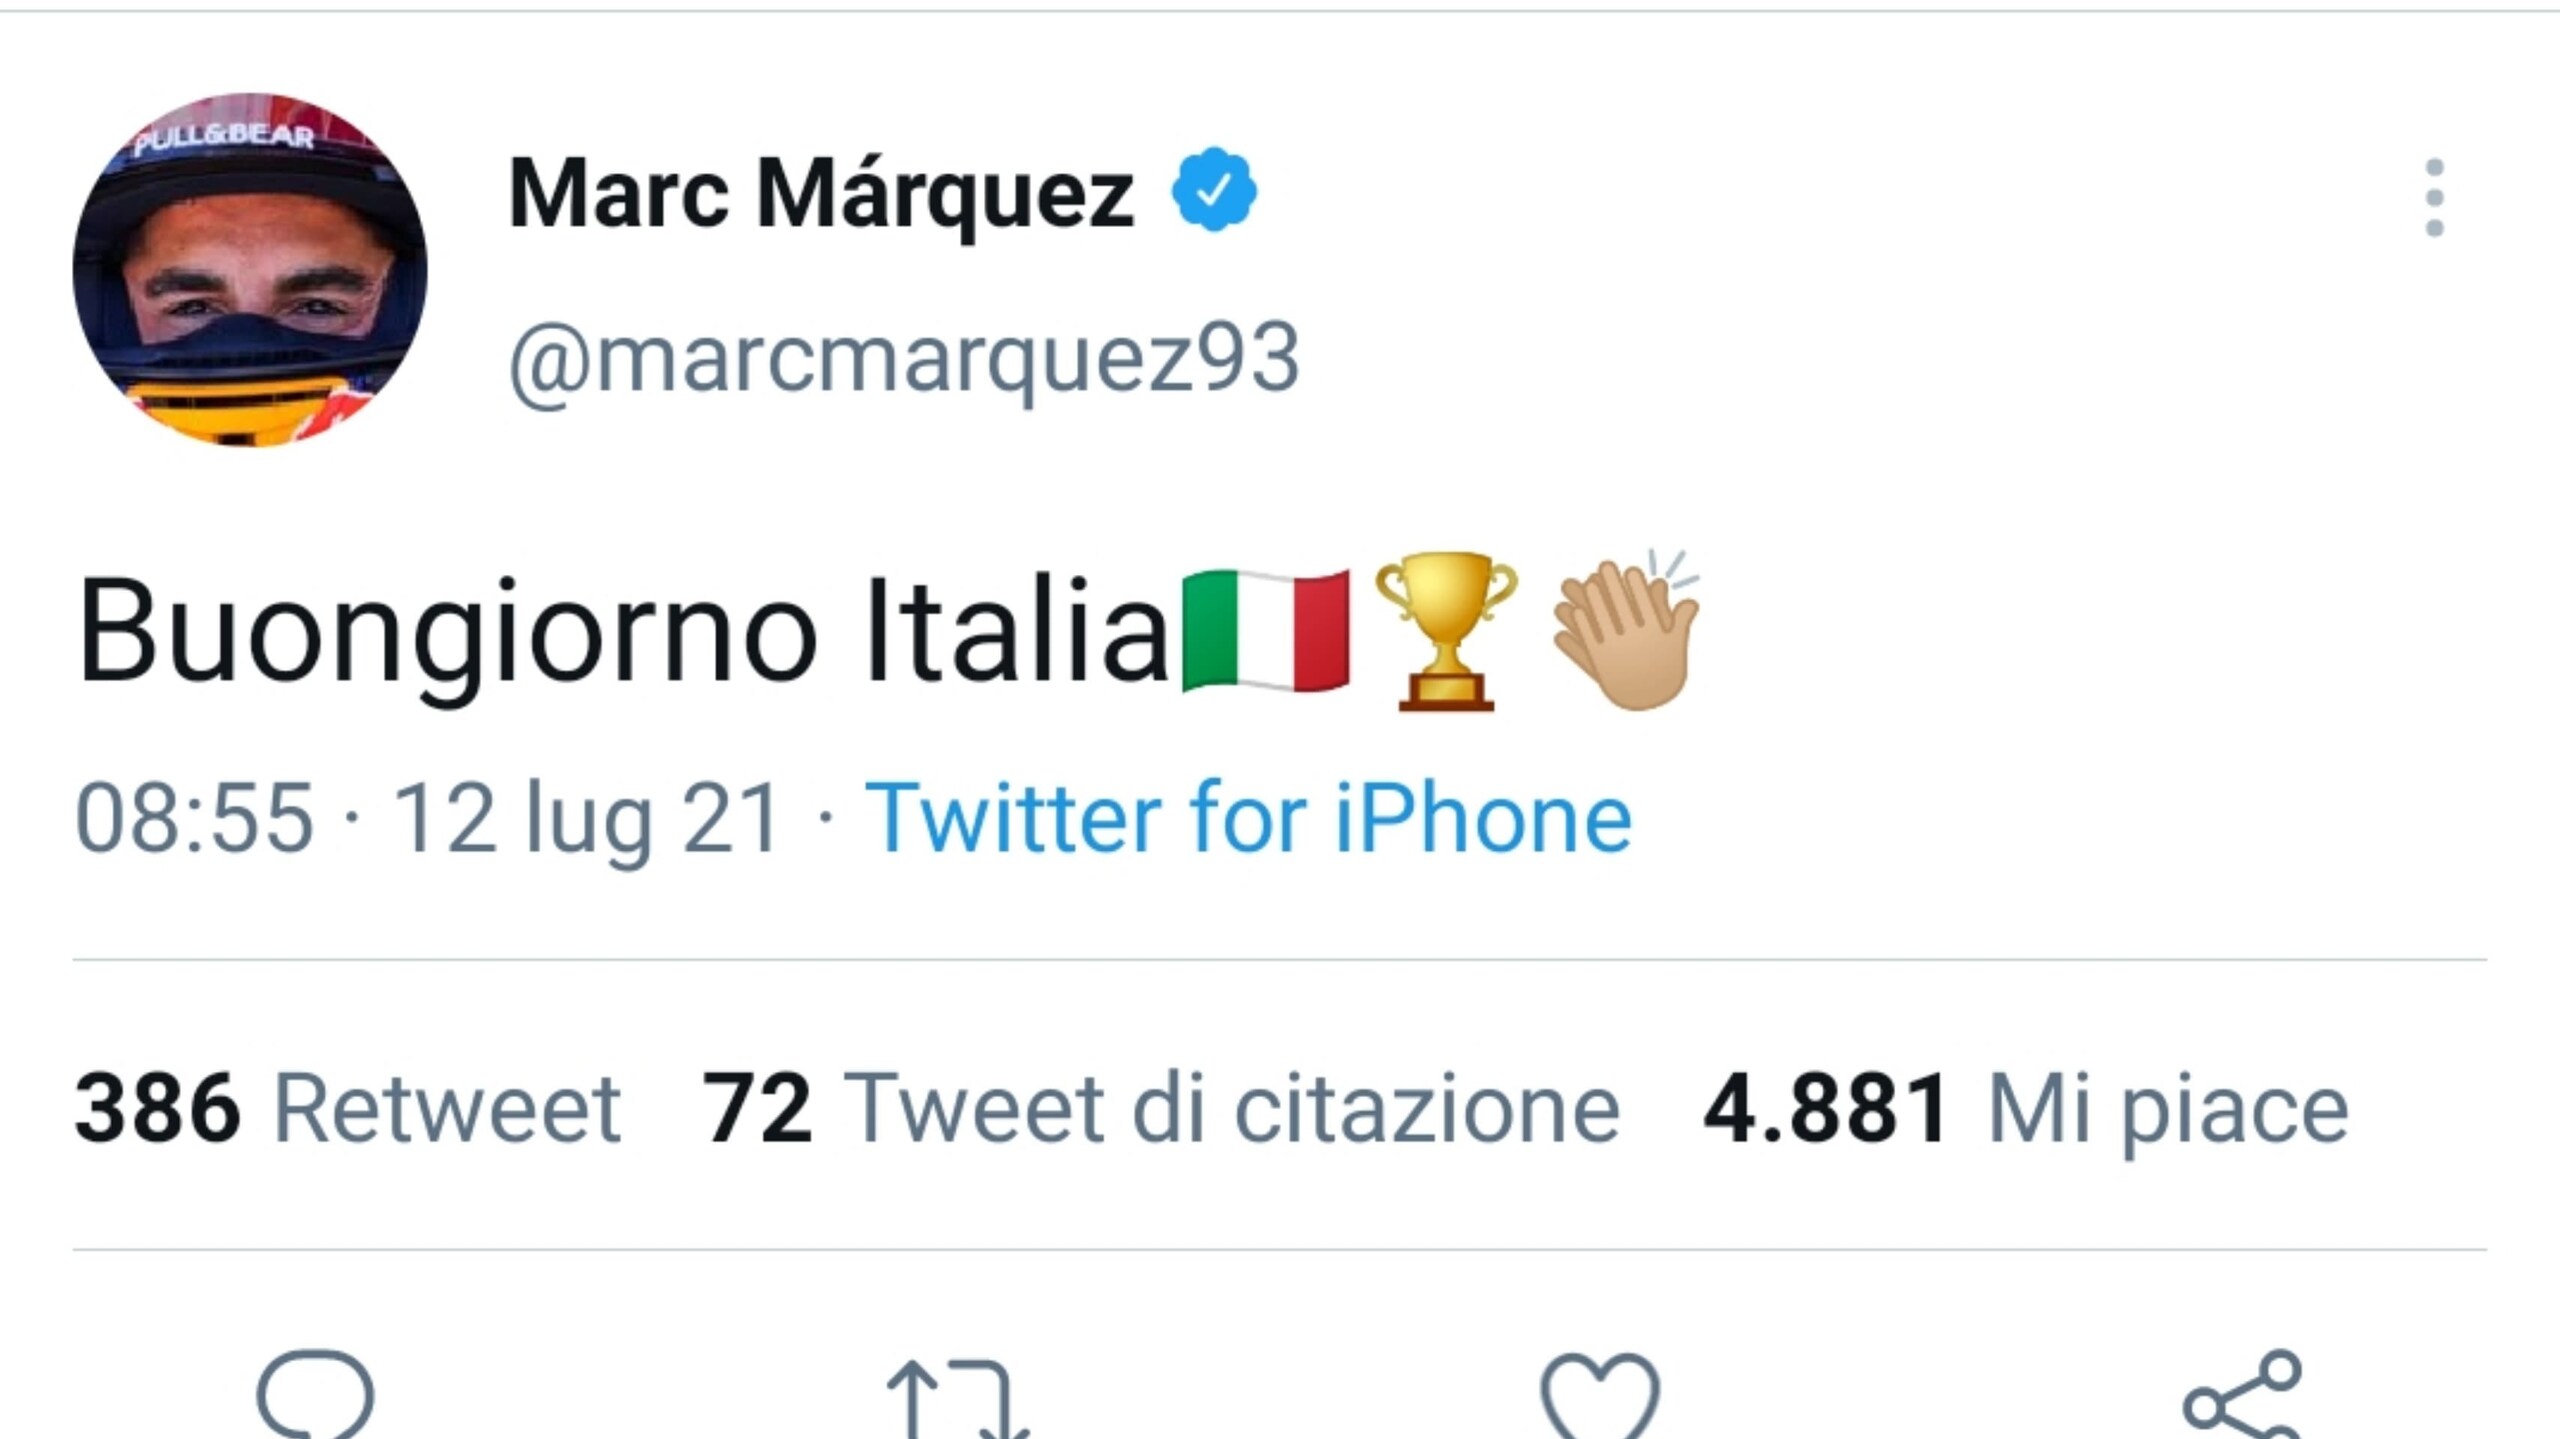Open the three-dot more options menu
Image resolution: width=2560 pixels, height=1439 pixels.
coord(2434,197)
